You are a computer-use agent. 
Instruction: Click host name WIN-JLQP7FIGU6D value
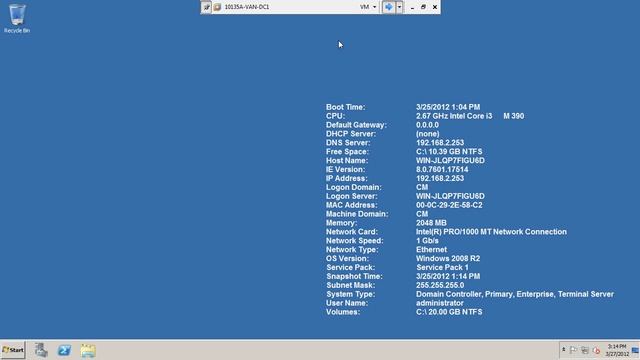click(x=450, y=160)
